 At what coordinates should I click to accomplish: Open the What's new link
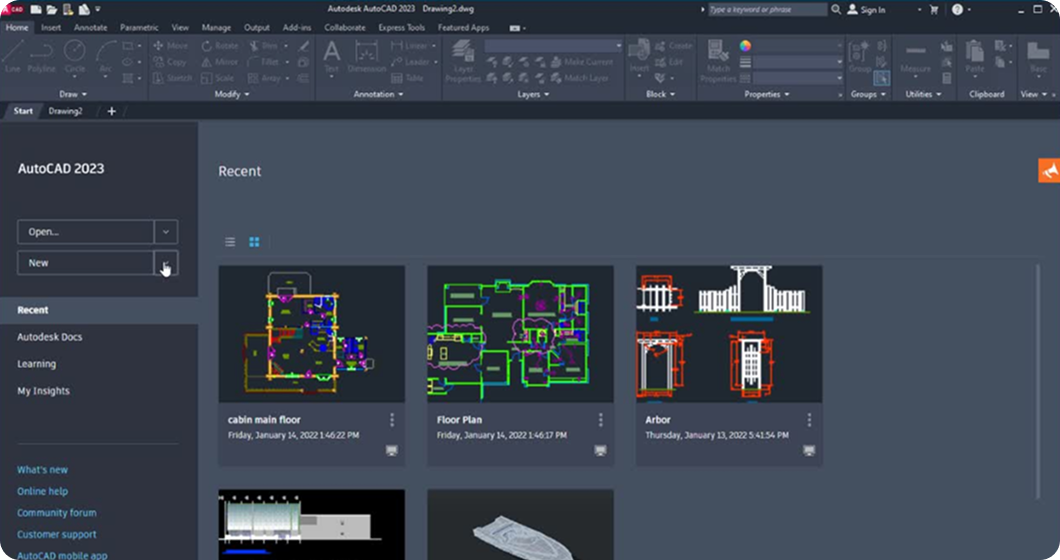pyautogui.click(x=43, y=469)
